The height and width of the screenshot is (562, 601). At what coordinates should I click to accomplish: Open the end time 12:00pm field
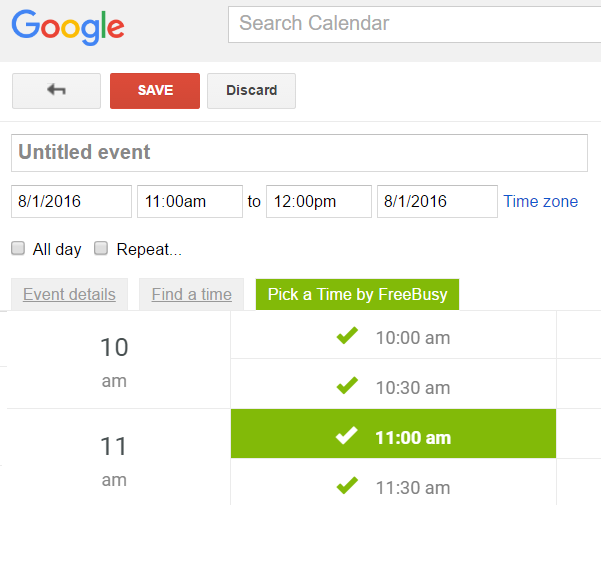coord(318,201)
